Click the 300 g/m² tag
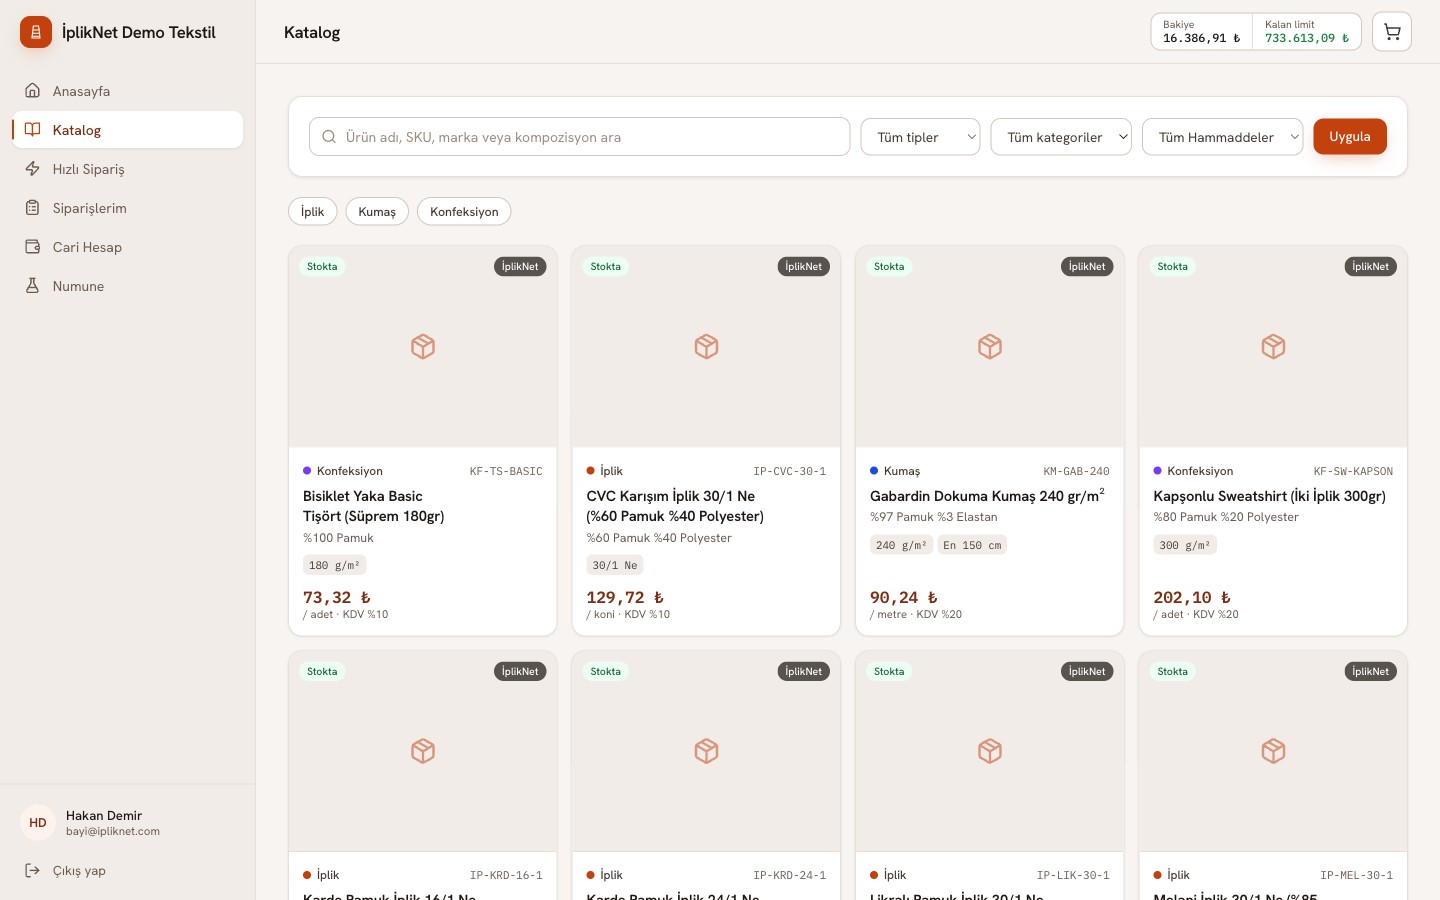 coord(1185,545)
